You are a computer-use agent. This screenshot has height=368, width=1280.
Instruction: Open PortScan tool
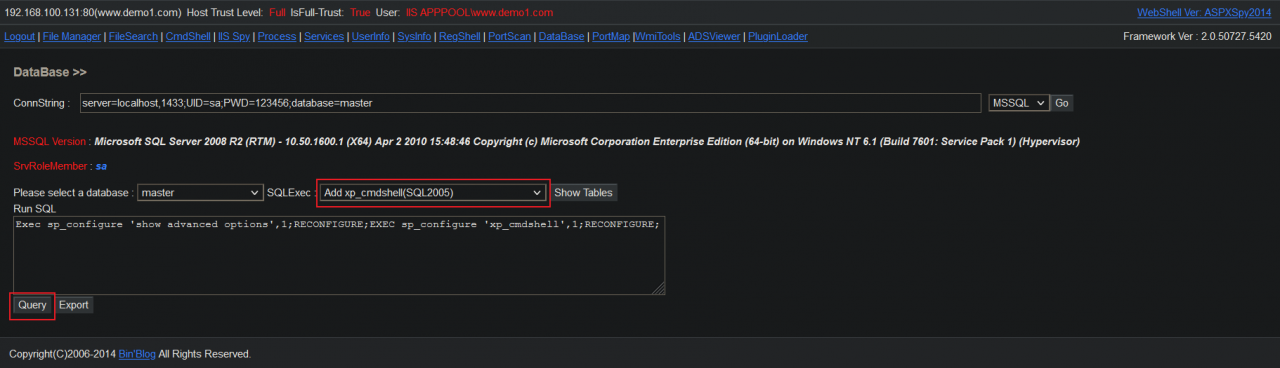pos(509,36)
